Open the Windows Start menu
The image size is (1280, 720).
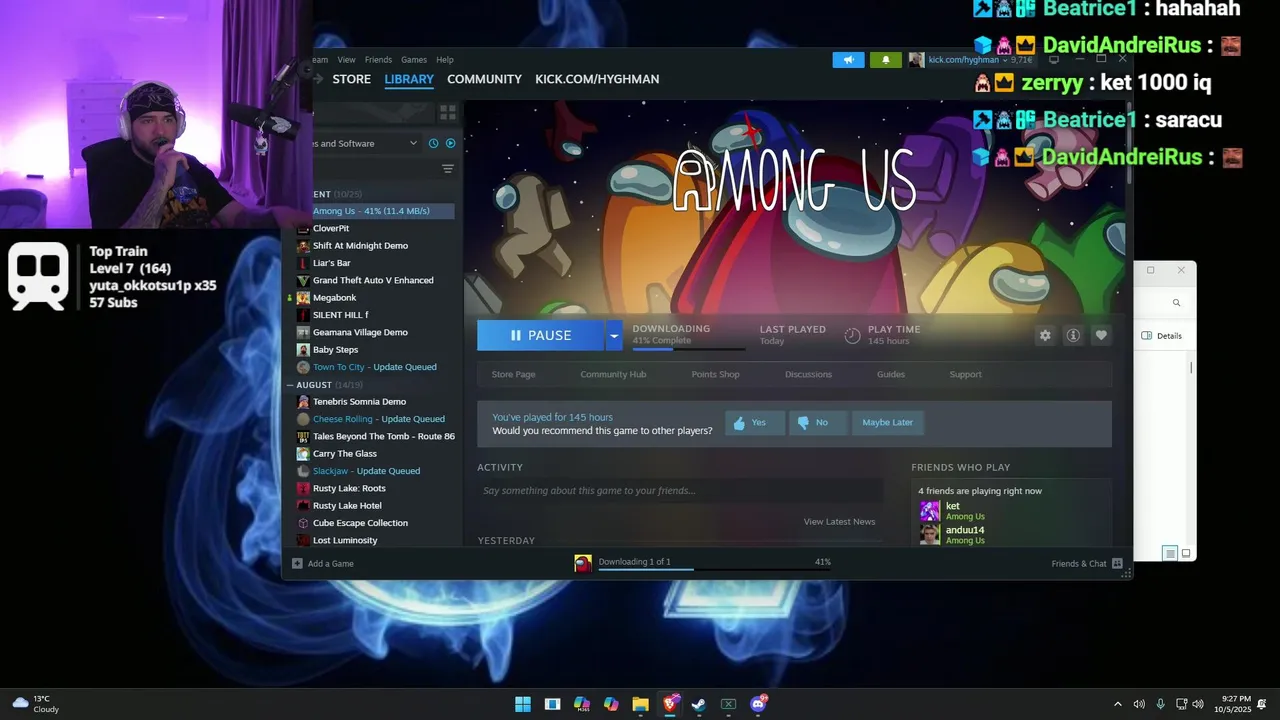(523, 704)
